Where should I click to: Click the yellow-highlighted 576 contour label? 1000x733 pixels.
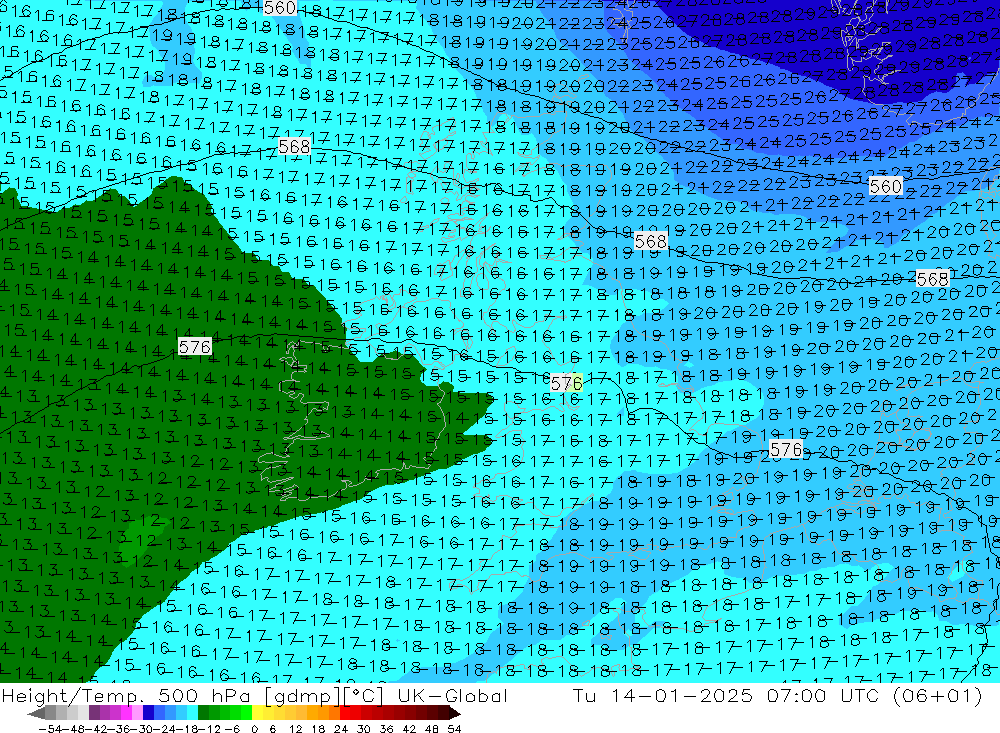point(566,383)
